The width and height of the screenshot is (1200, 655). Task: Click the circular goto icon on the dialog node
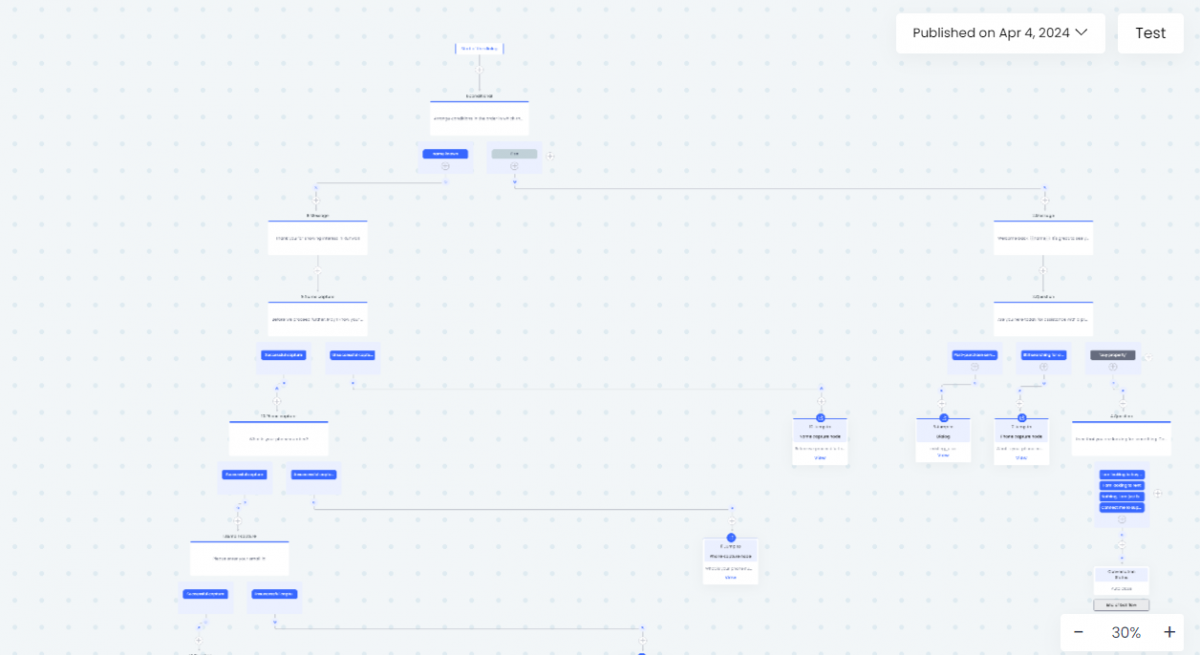pyautogui.click(x=943, y=417)
